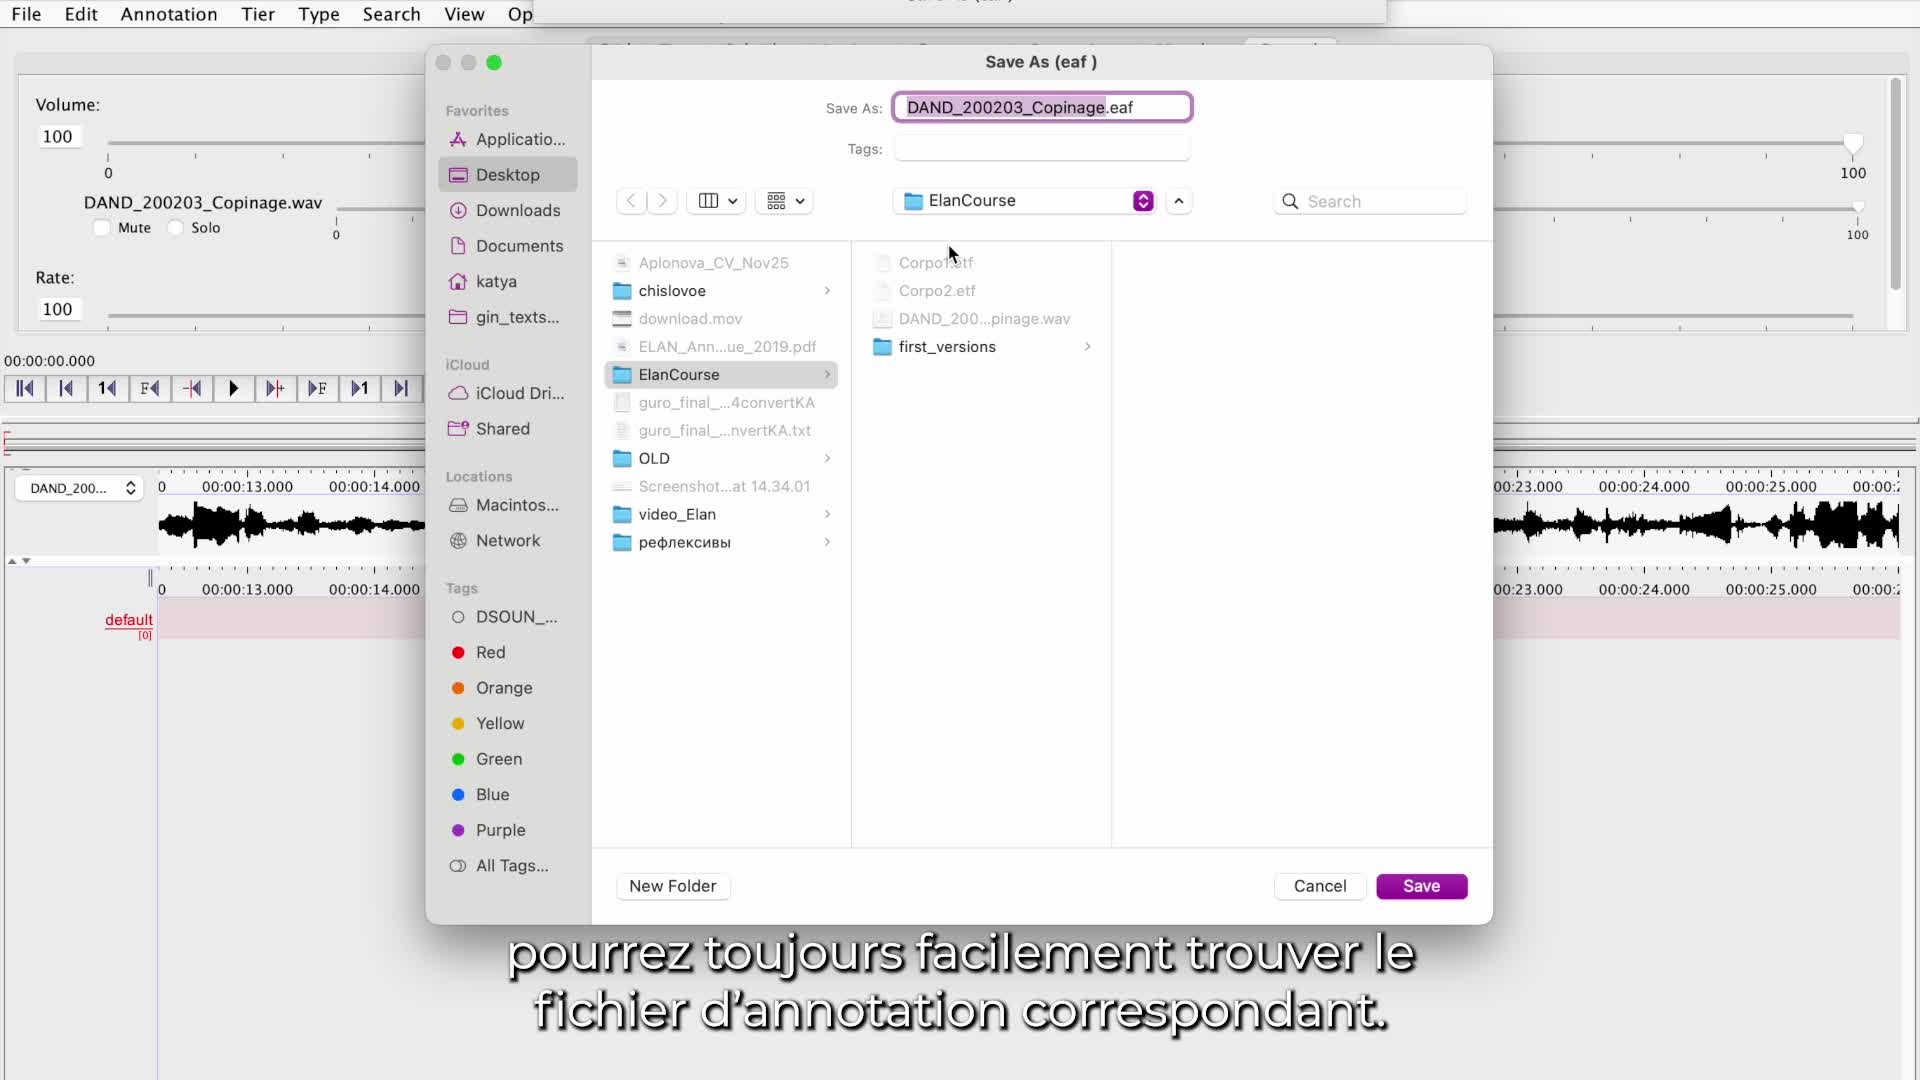Screen dimensions: 1920x1080
Task: Click the Play media button
Action: (233, 388)
